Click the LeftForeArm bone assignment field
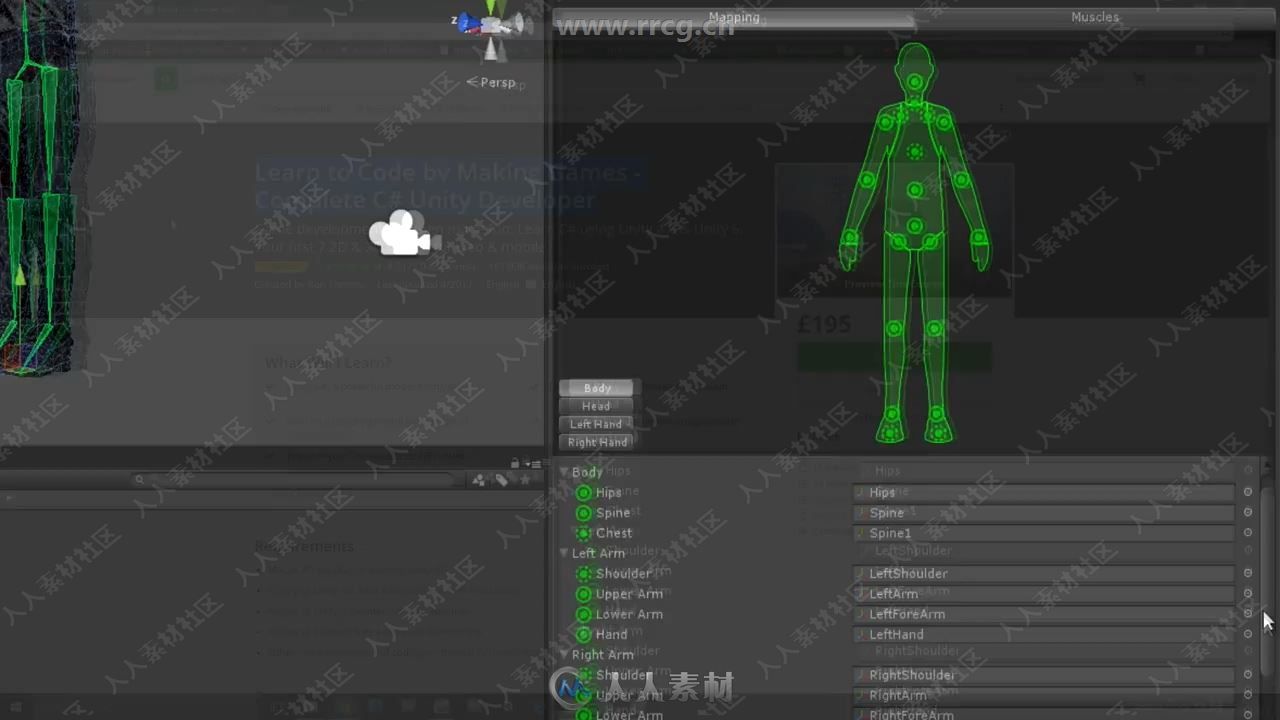The height and width of the screenshot is (720, 1280). coord(1044,614)
